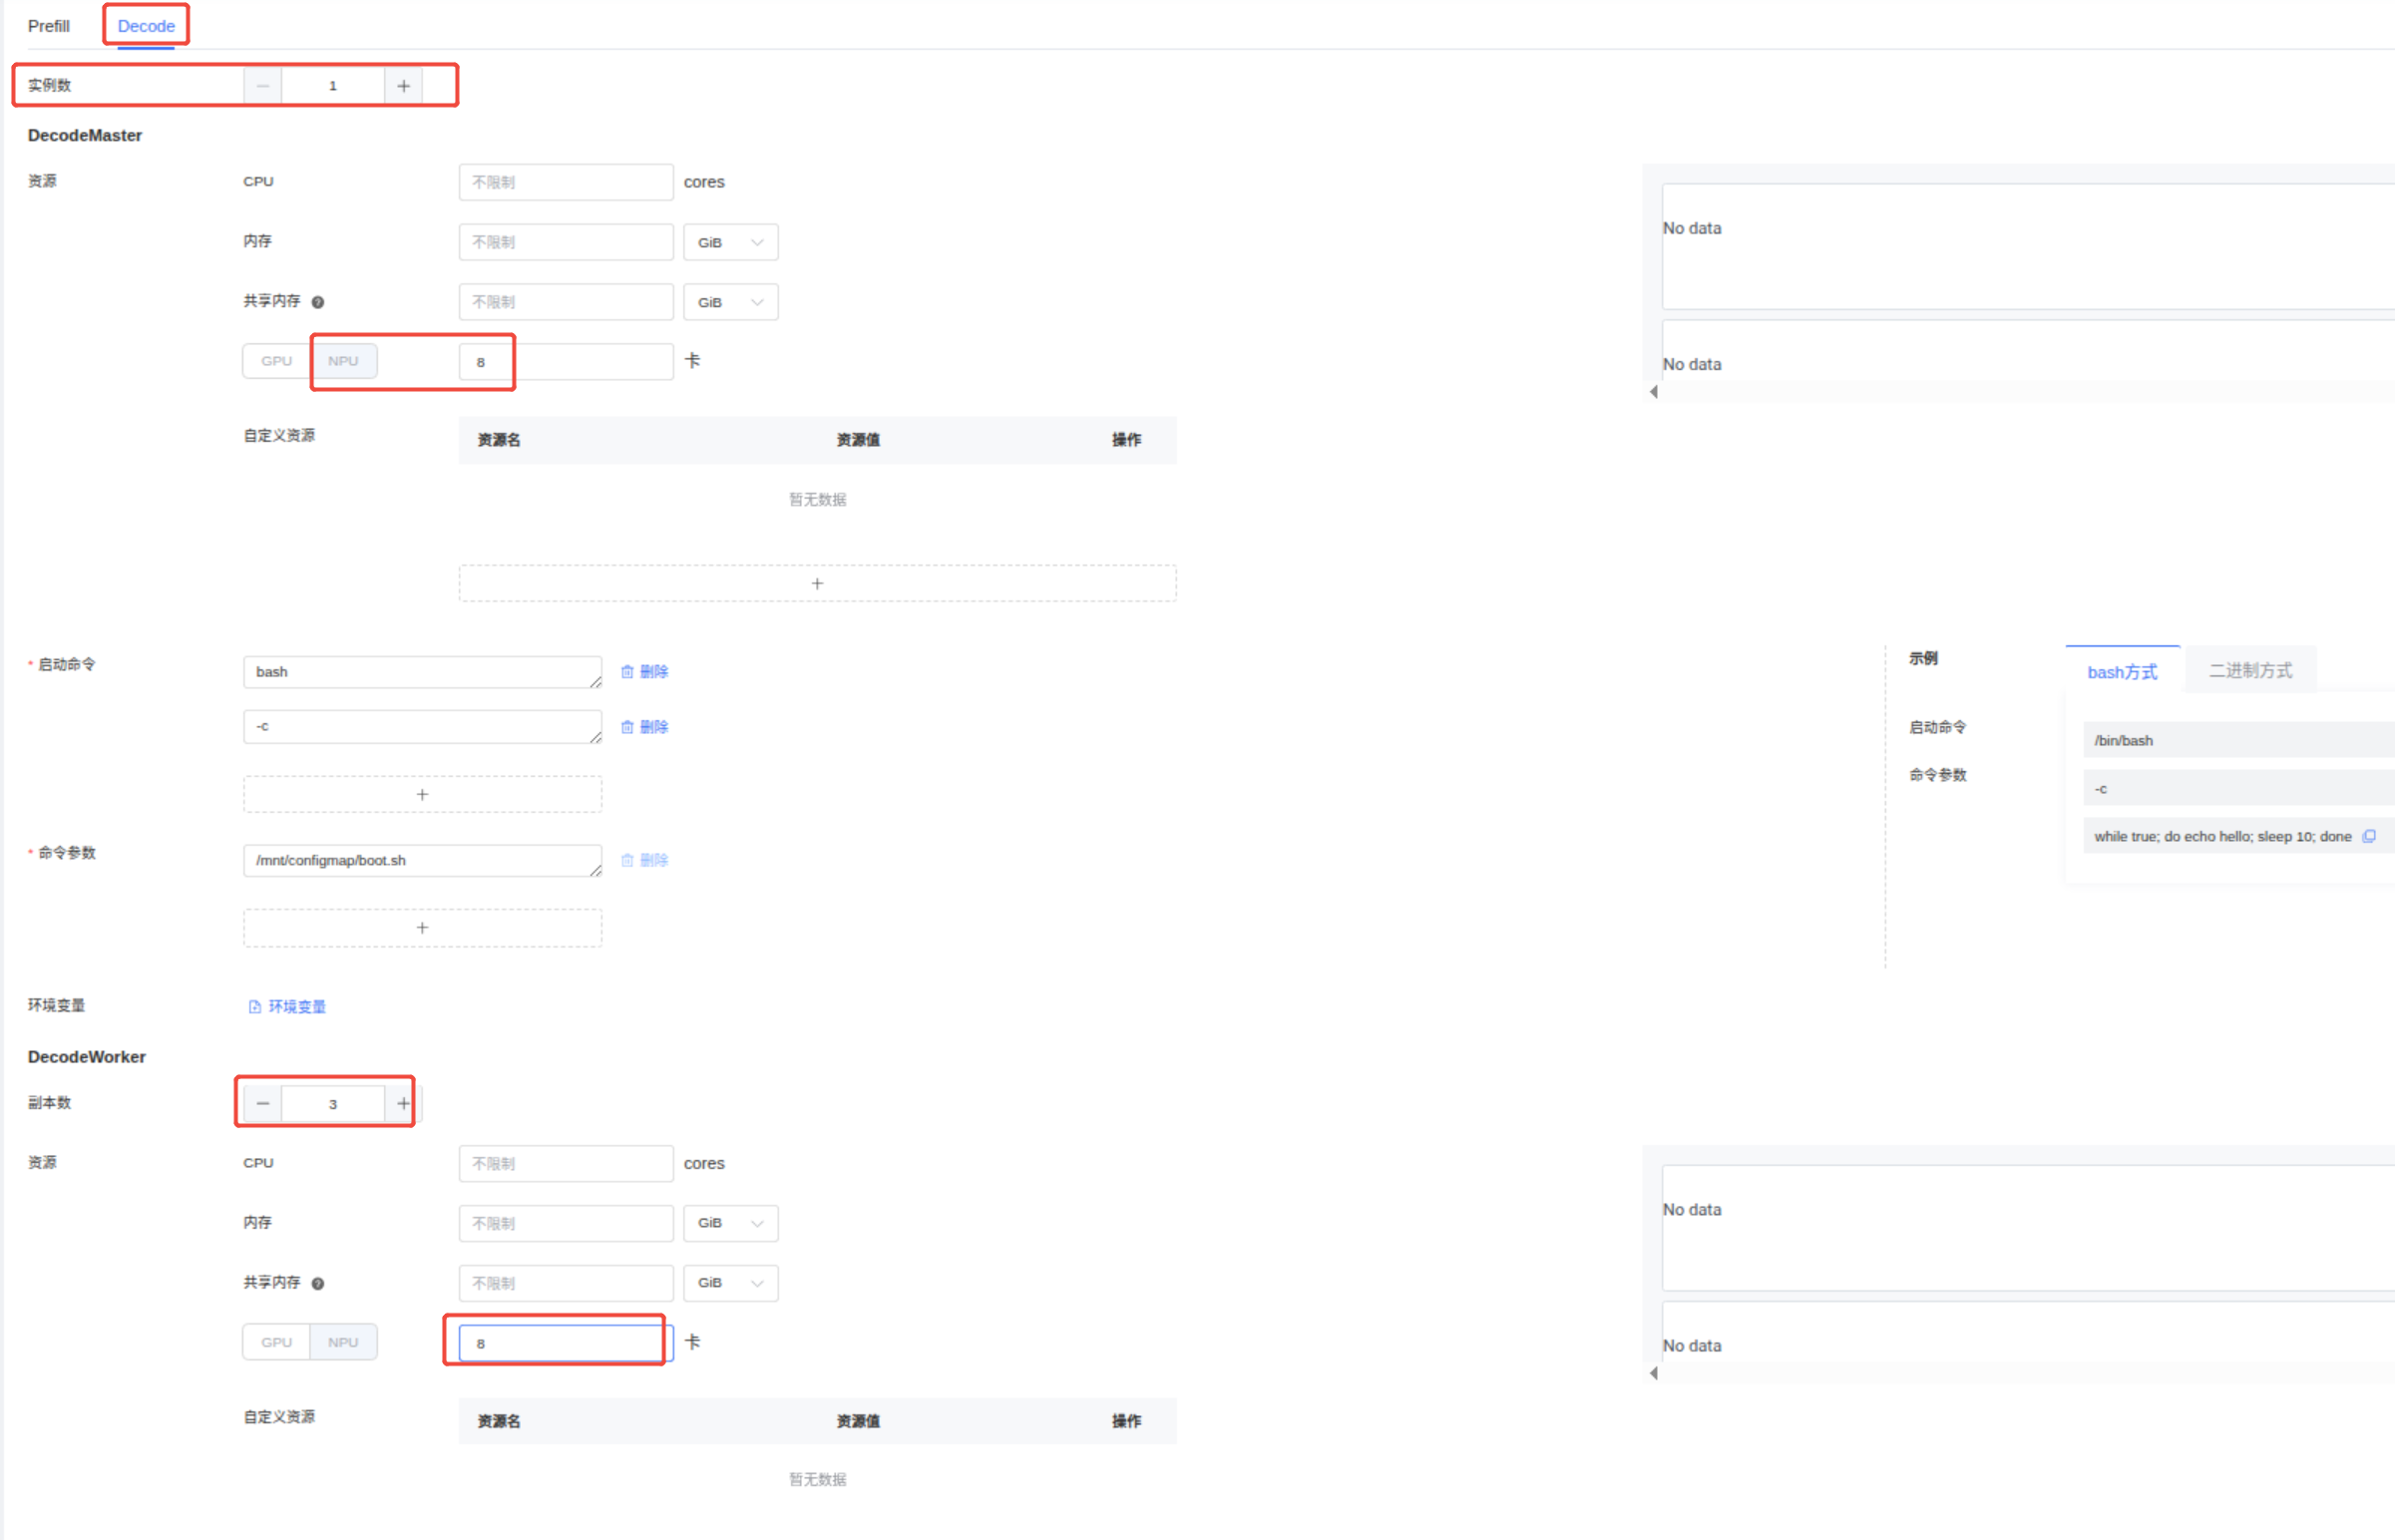Select GPU toggle in DecodeMaster resources

(276, 361)
